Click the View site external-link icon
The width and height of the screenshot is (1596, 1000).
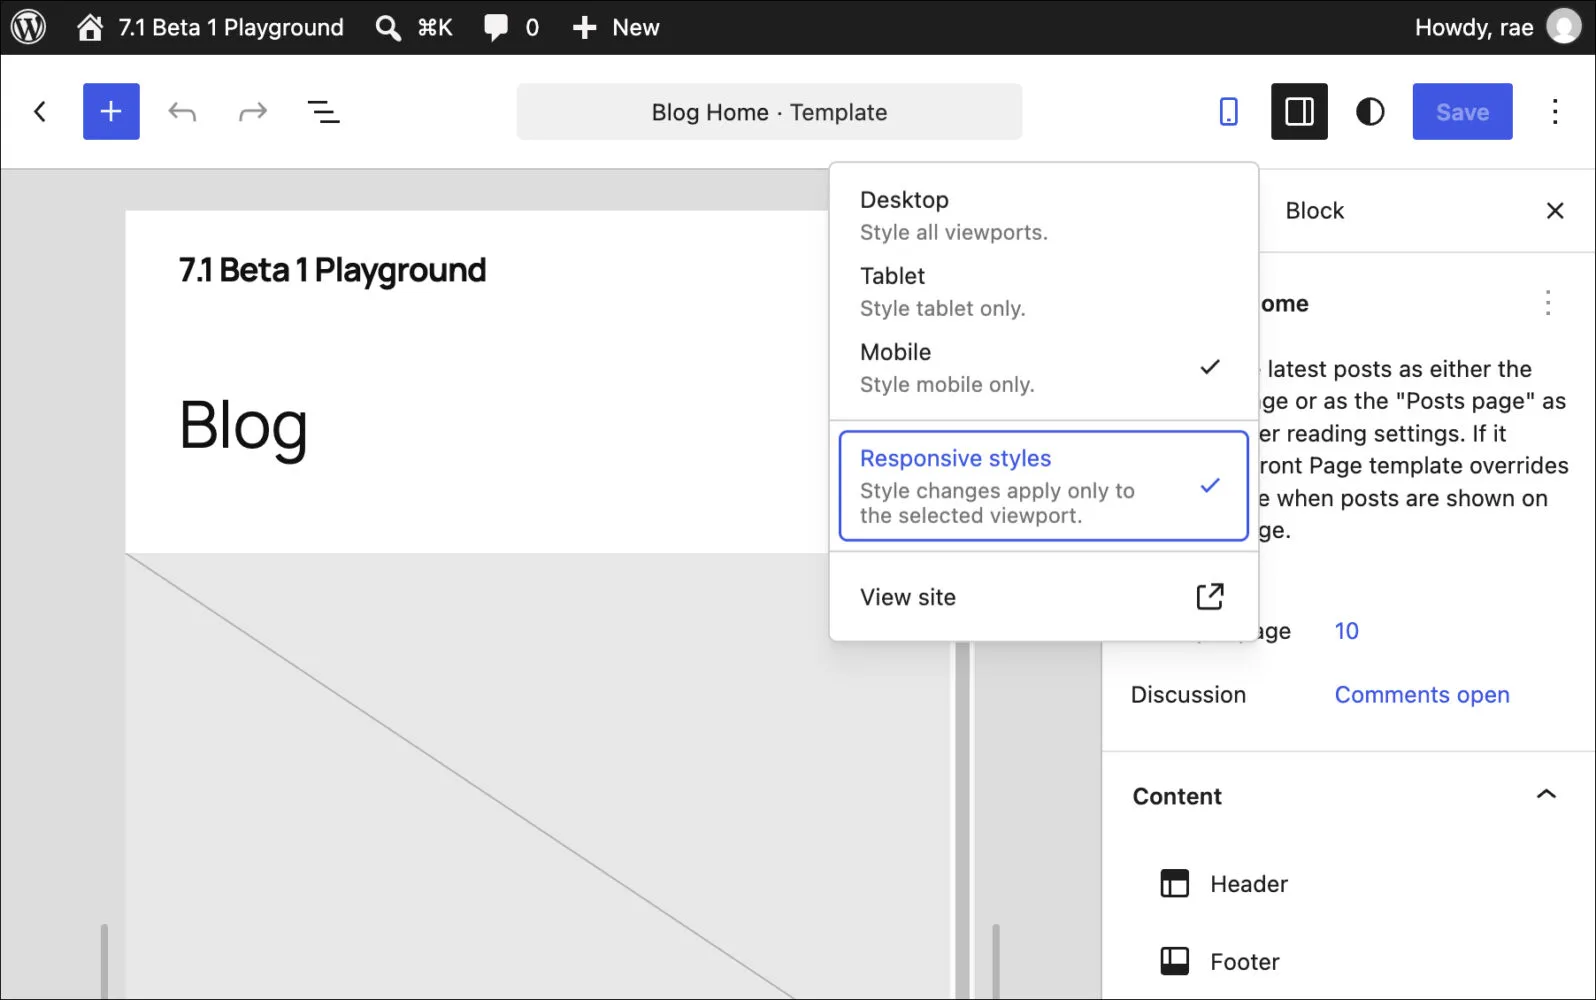[1210, 597]
